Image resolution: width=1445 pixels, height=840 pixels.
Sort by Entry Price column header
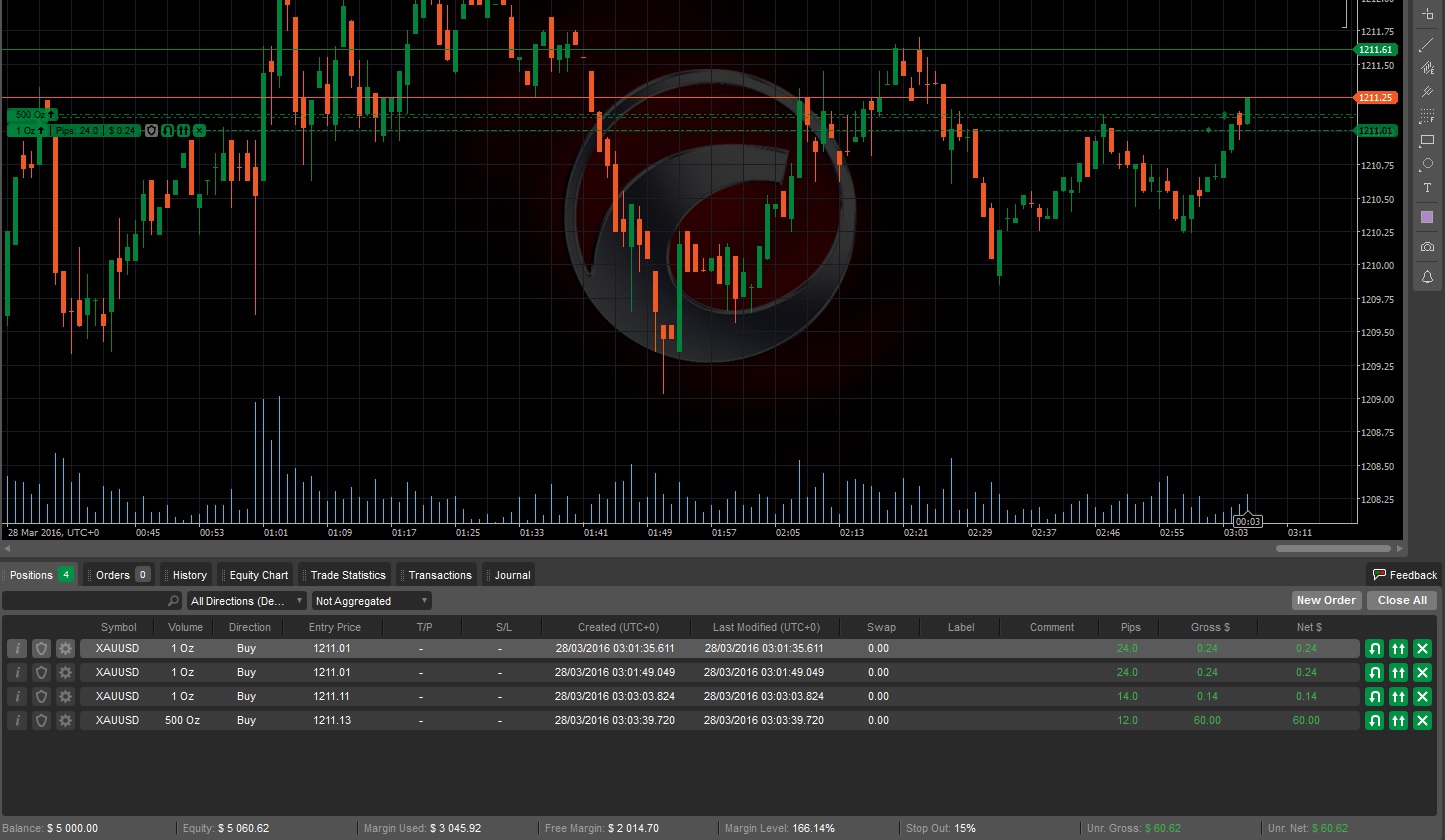[335, 627]
